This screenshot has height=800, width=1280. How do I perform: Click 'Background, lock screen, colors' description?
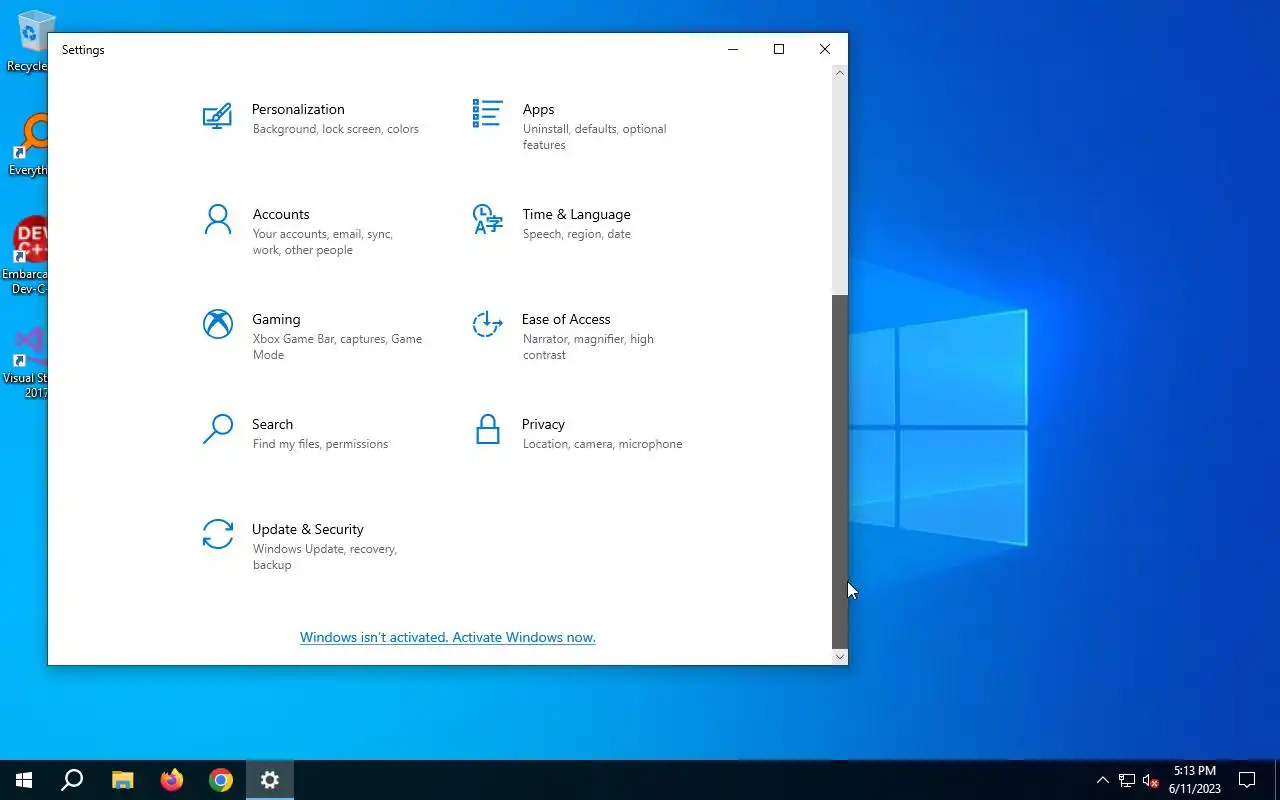pos(336,129)
